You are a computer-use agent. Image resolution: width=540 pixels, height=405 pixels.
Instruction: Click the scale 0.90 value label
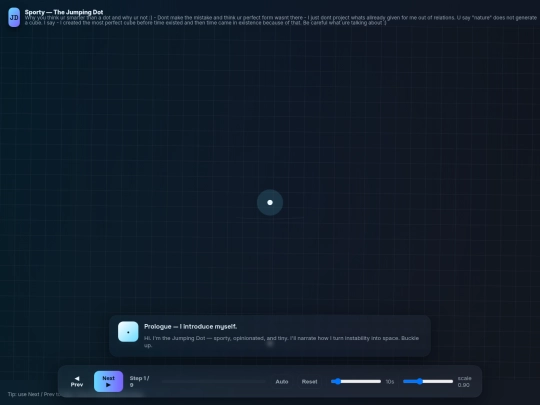tap(464, 382)
